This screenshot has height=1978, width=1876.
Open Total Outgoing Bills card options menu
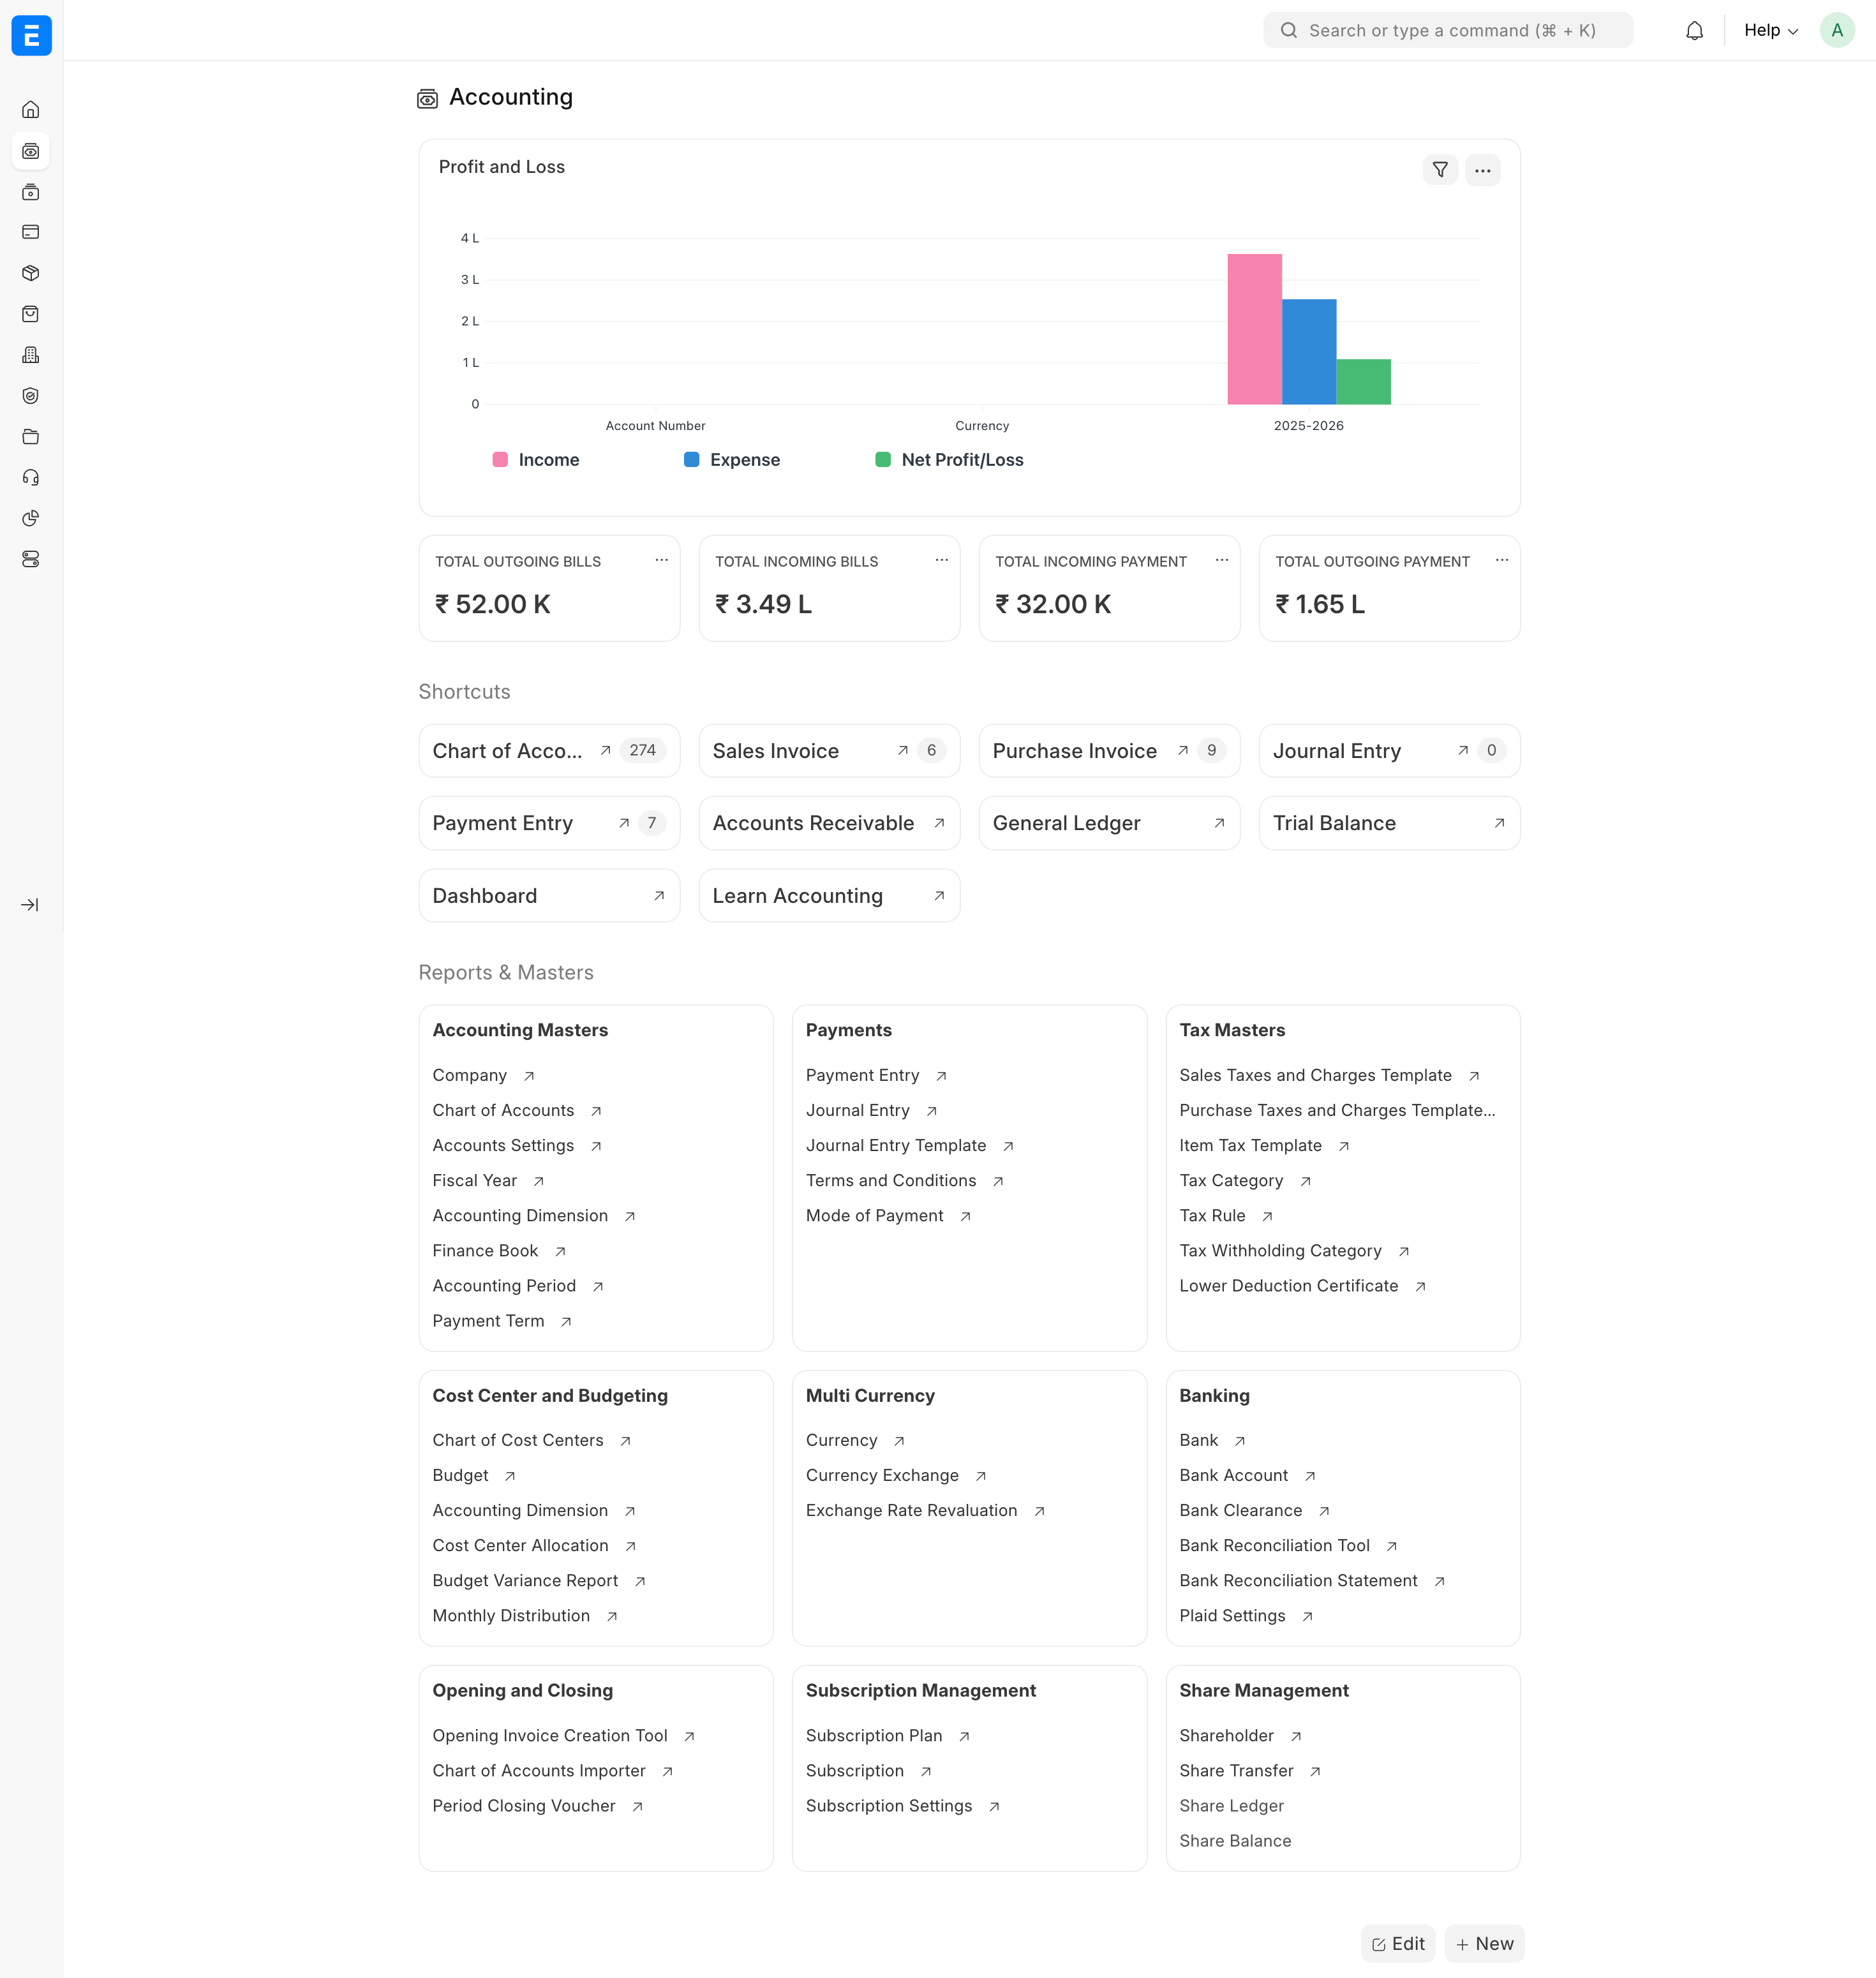pos(661,561)
